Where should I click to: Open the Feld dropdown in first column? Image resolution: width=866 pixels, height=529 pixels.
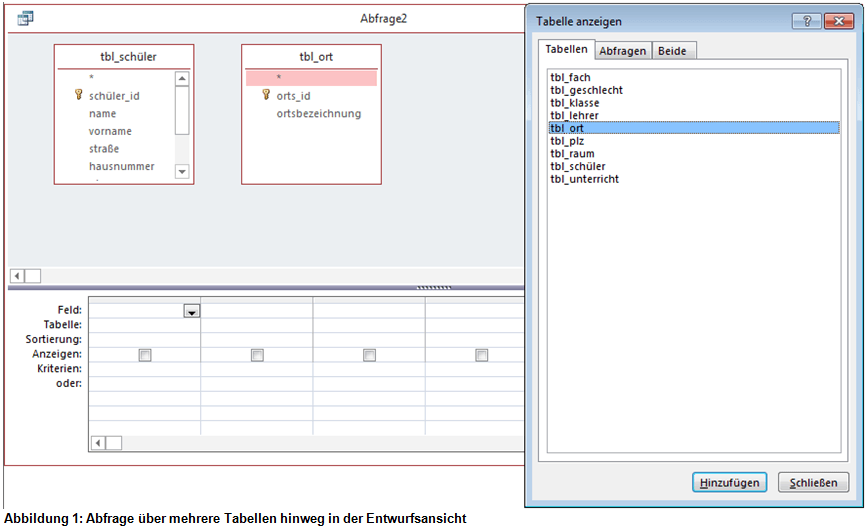[x=191, y=311]
